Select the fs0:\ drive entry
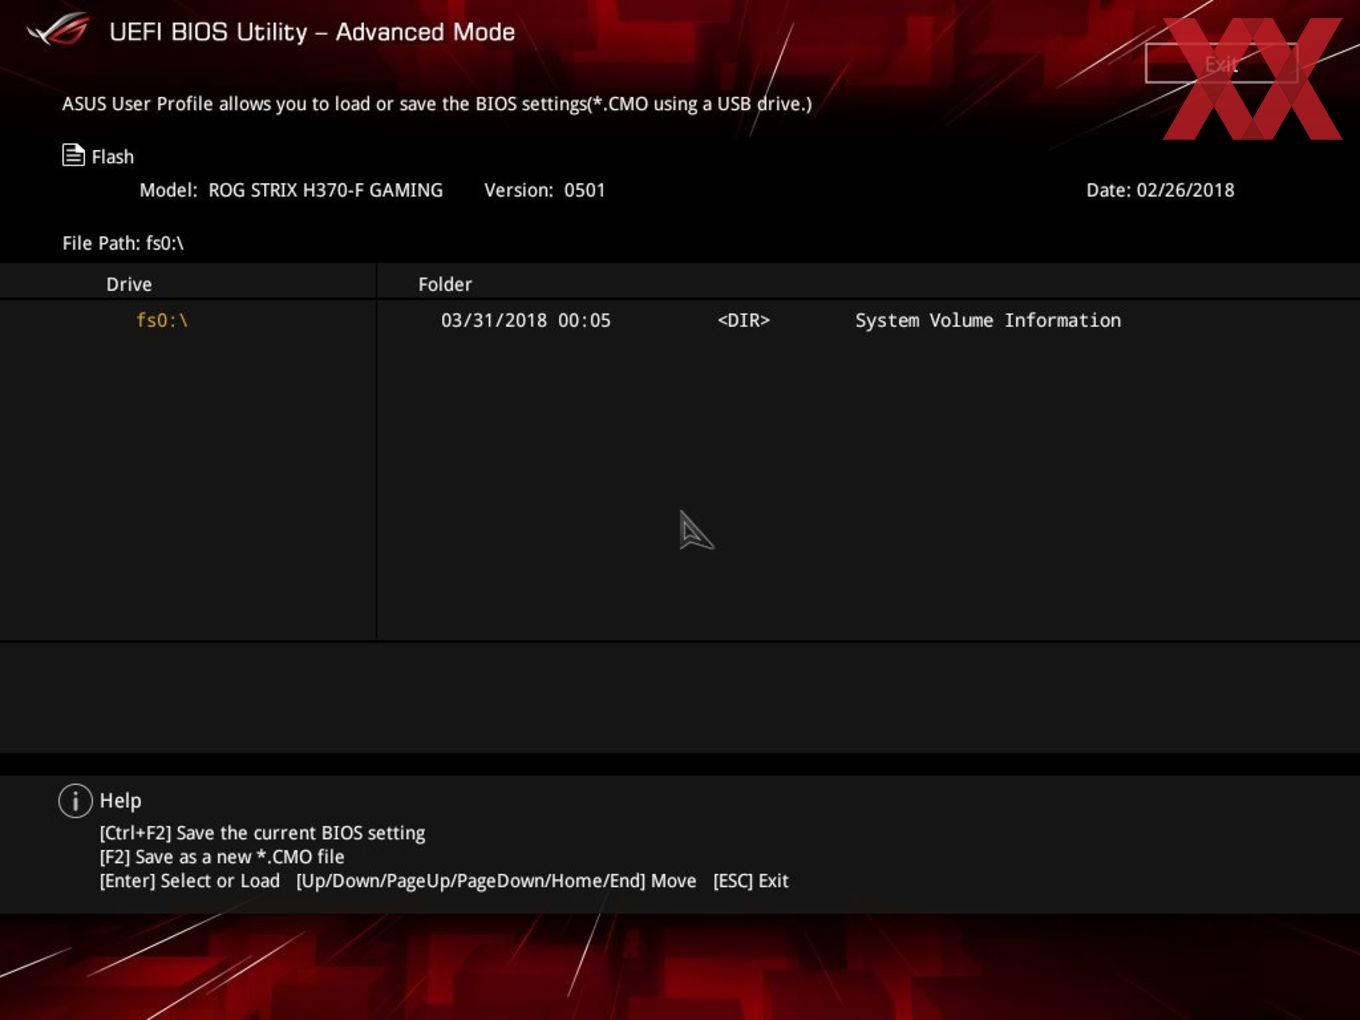The height and width of the screenshot is (1020, 1360). click(162, 320)
